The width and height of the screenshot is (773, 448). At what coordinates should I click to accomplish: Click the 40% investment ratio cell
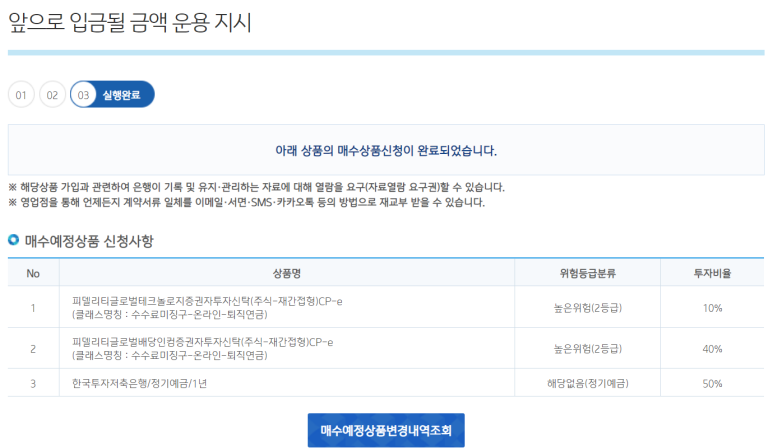tap(712, 349)
